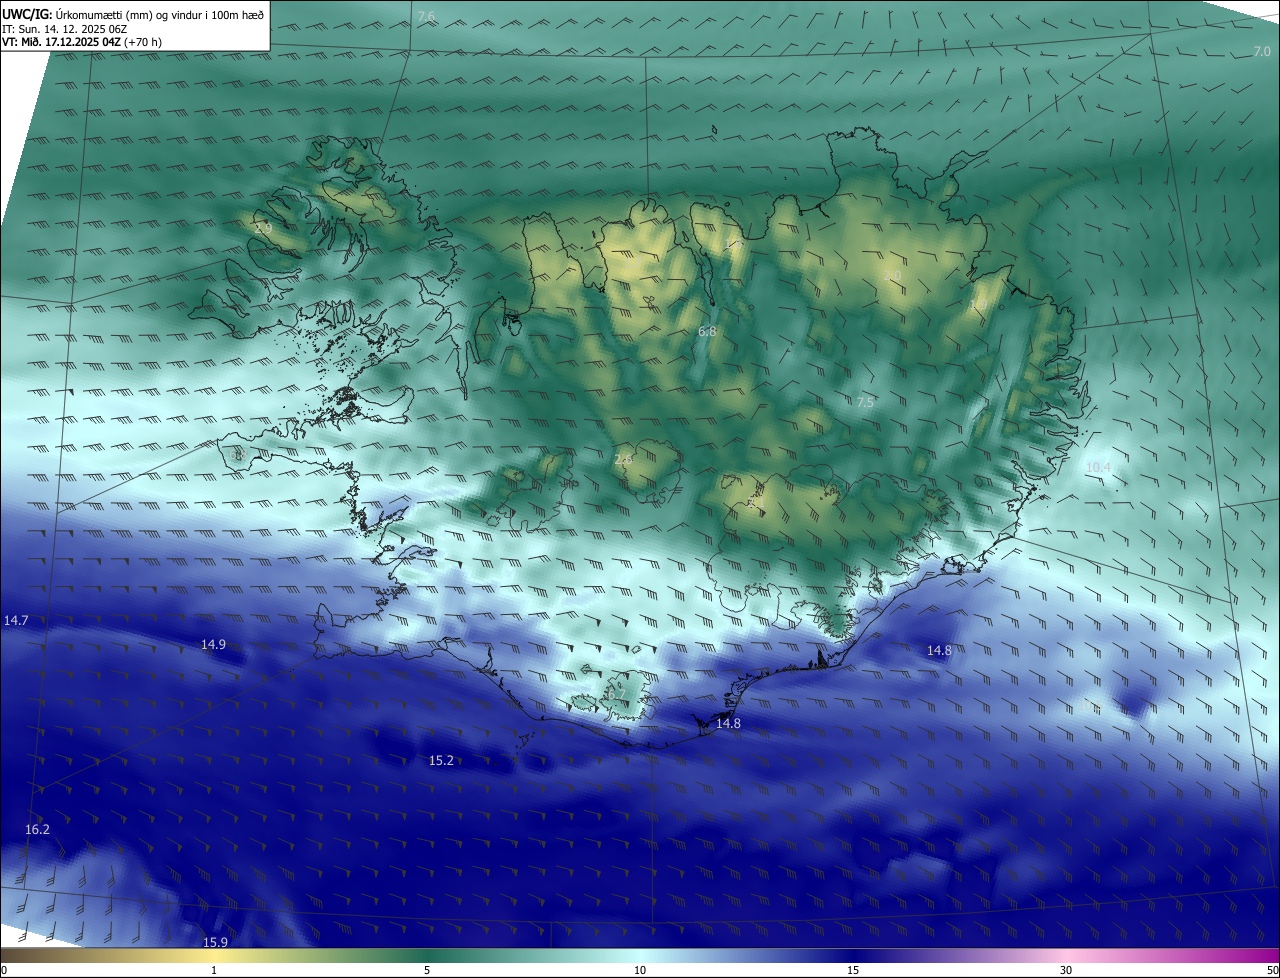Click the colorbar tick label 1
Image resolution: width=1280 pixels, height=978 pixels.
pyautogui.click(x=214, y=970)
